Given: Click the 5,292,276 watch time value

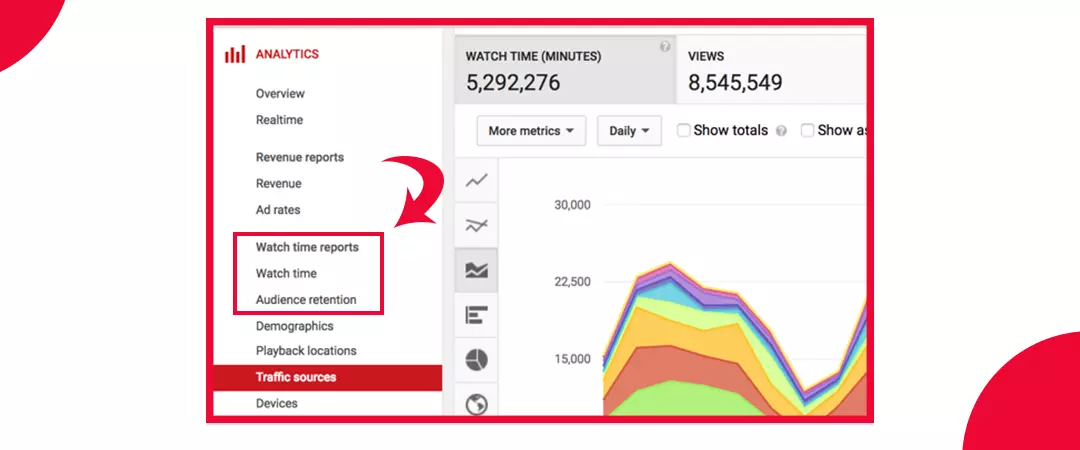Looking at the screenshot, I should 513,83.
